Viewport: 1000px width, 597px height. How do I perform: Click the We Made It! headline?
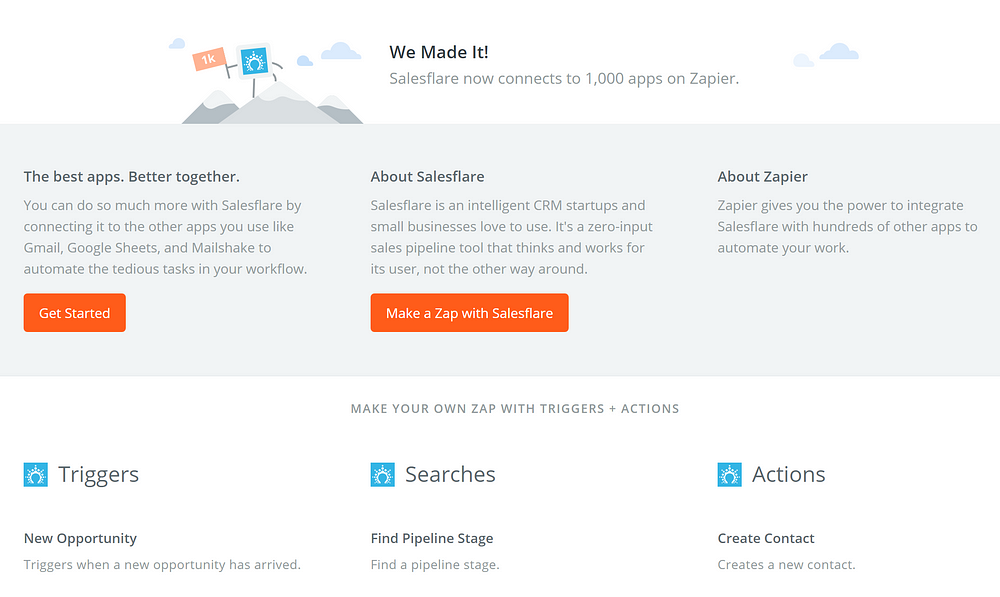(439, 52)
